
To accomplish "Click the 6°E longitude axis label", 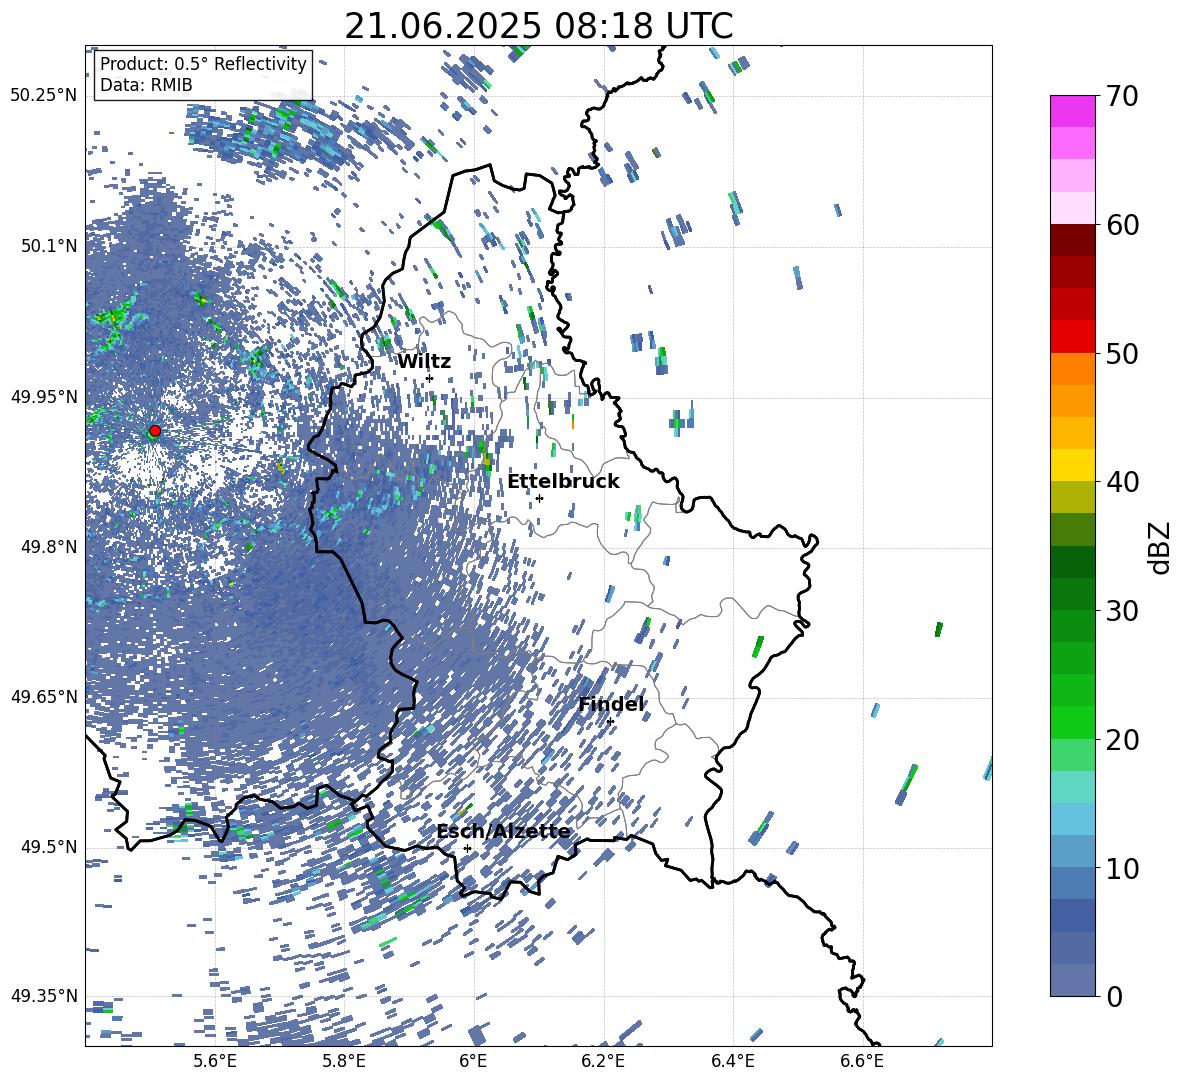I will point(473,1061).
